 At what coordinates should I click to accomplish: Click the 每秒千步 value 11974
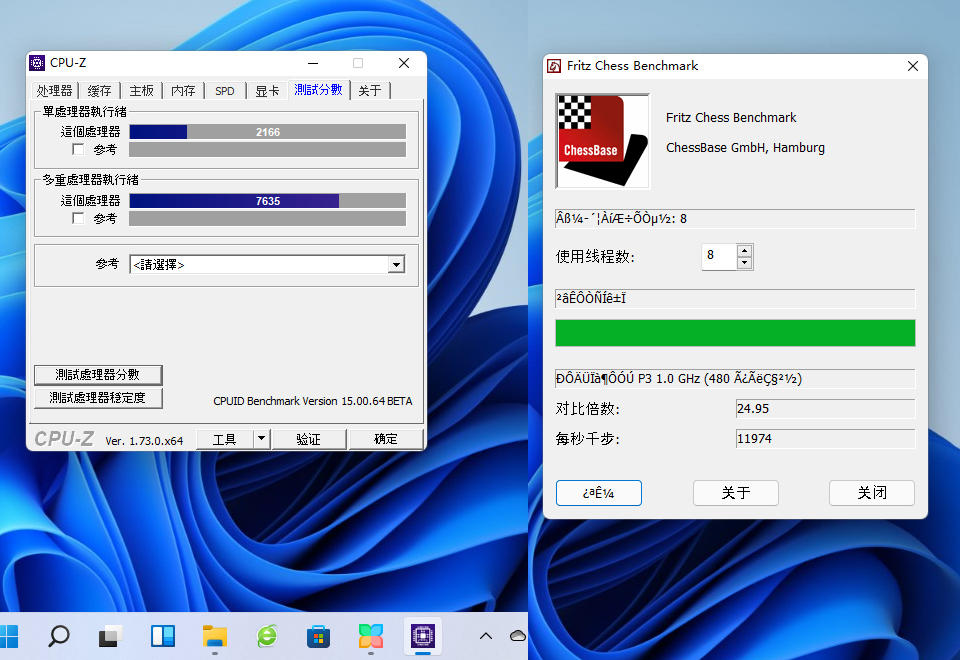click(825, 438)
